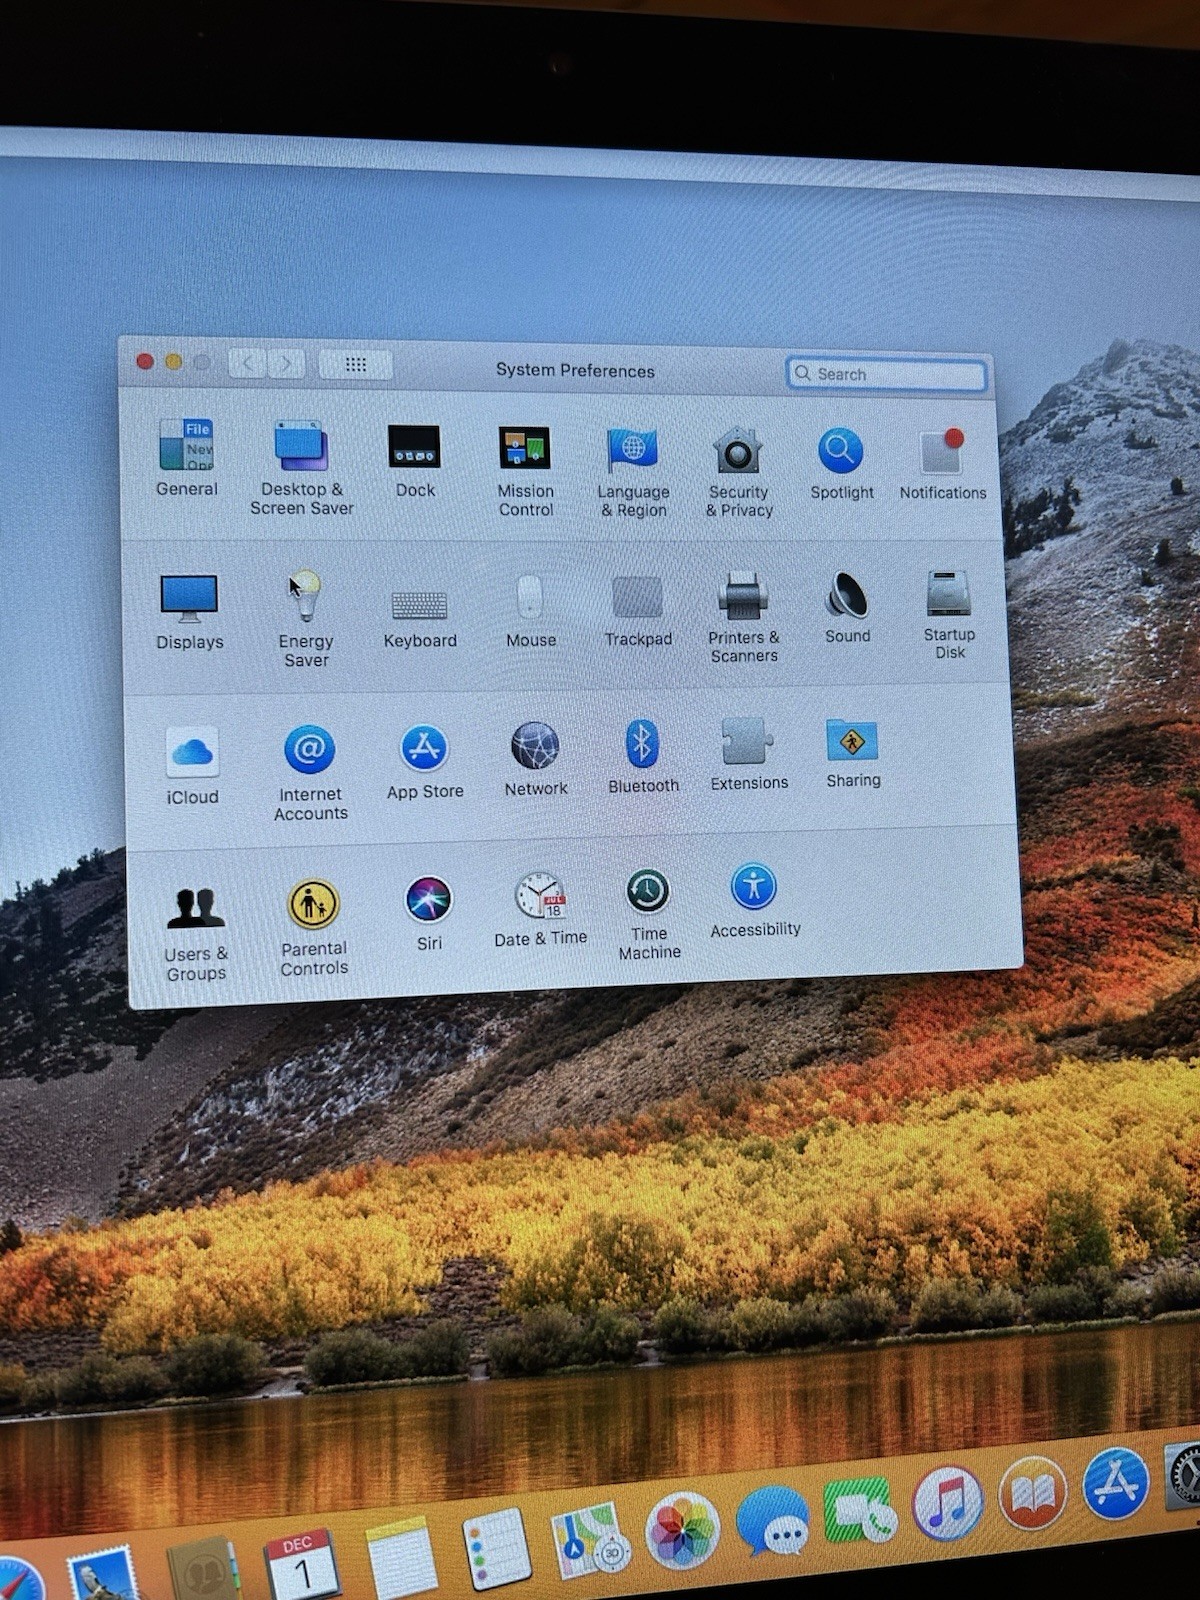The width and height of the screenshot is (1200, 1600).
Task: Open Photos from the Dock
Action: tap(682, 1530)
